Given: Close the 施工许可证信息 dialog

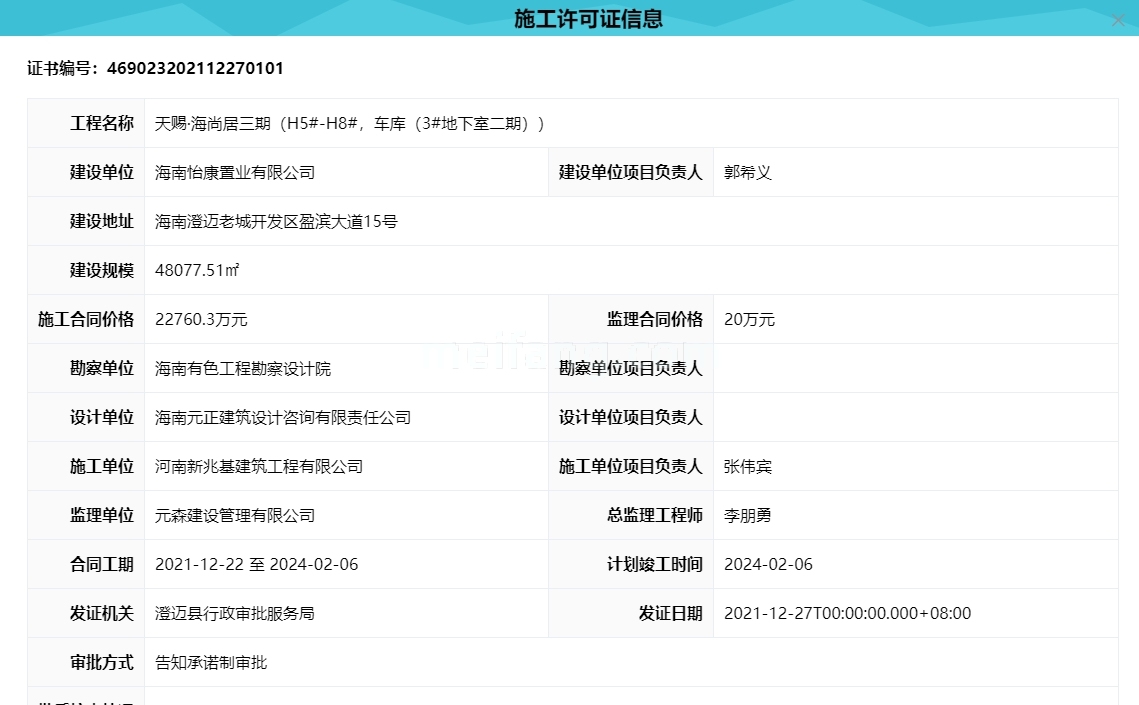Looking at the screenshot, I should (x=1118, y=20).
